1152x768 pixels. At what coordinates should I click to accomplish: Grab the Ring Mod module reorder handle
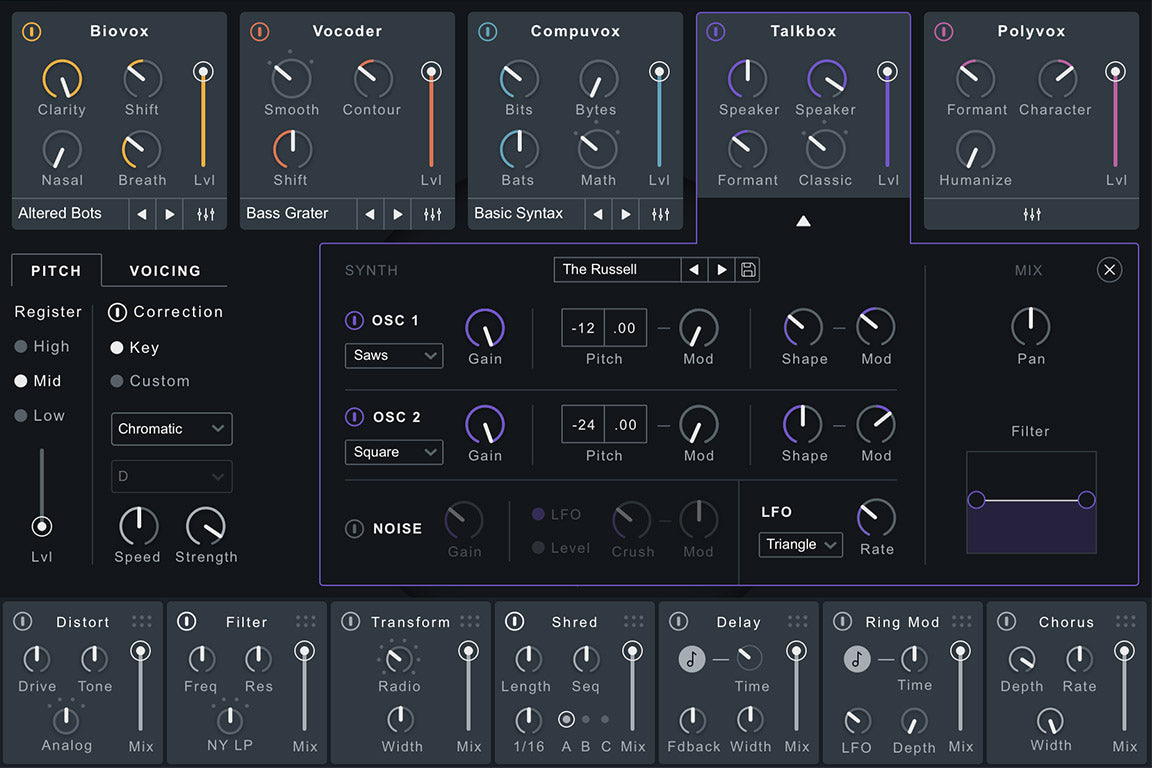pos(962,622)
